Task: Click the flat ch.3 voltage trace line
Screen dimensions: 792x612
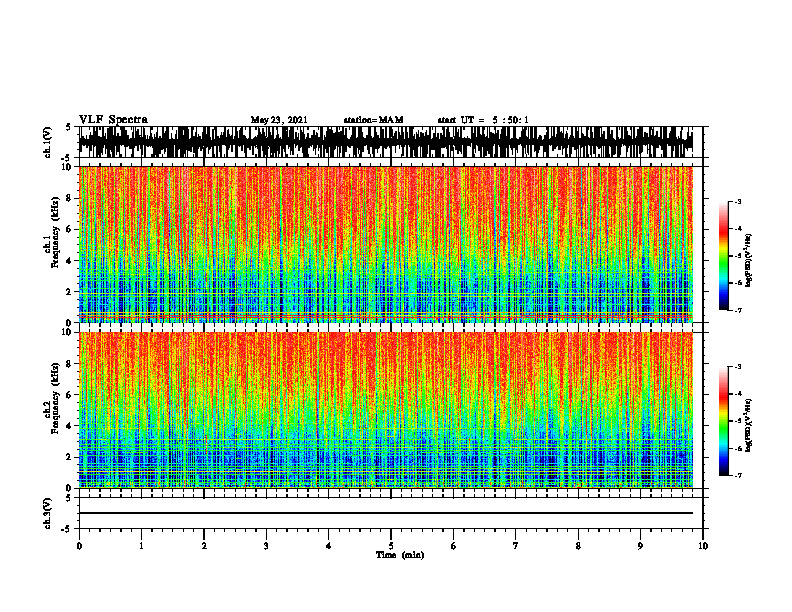Action: (x=386, y=513)
